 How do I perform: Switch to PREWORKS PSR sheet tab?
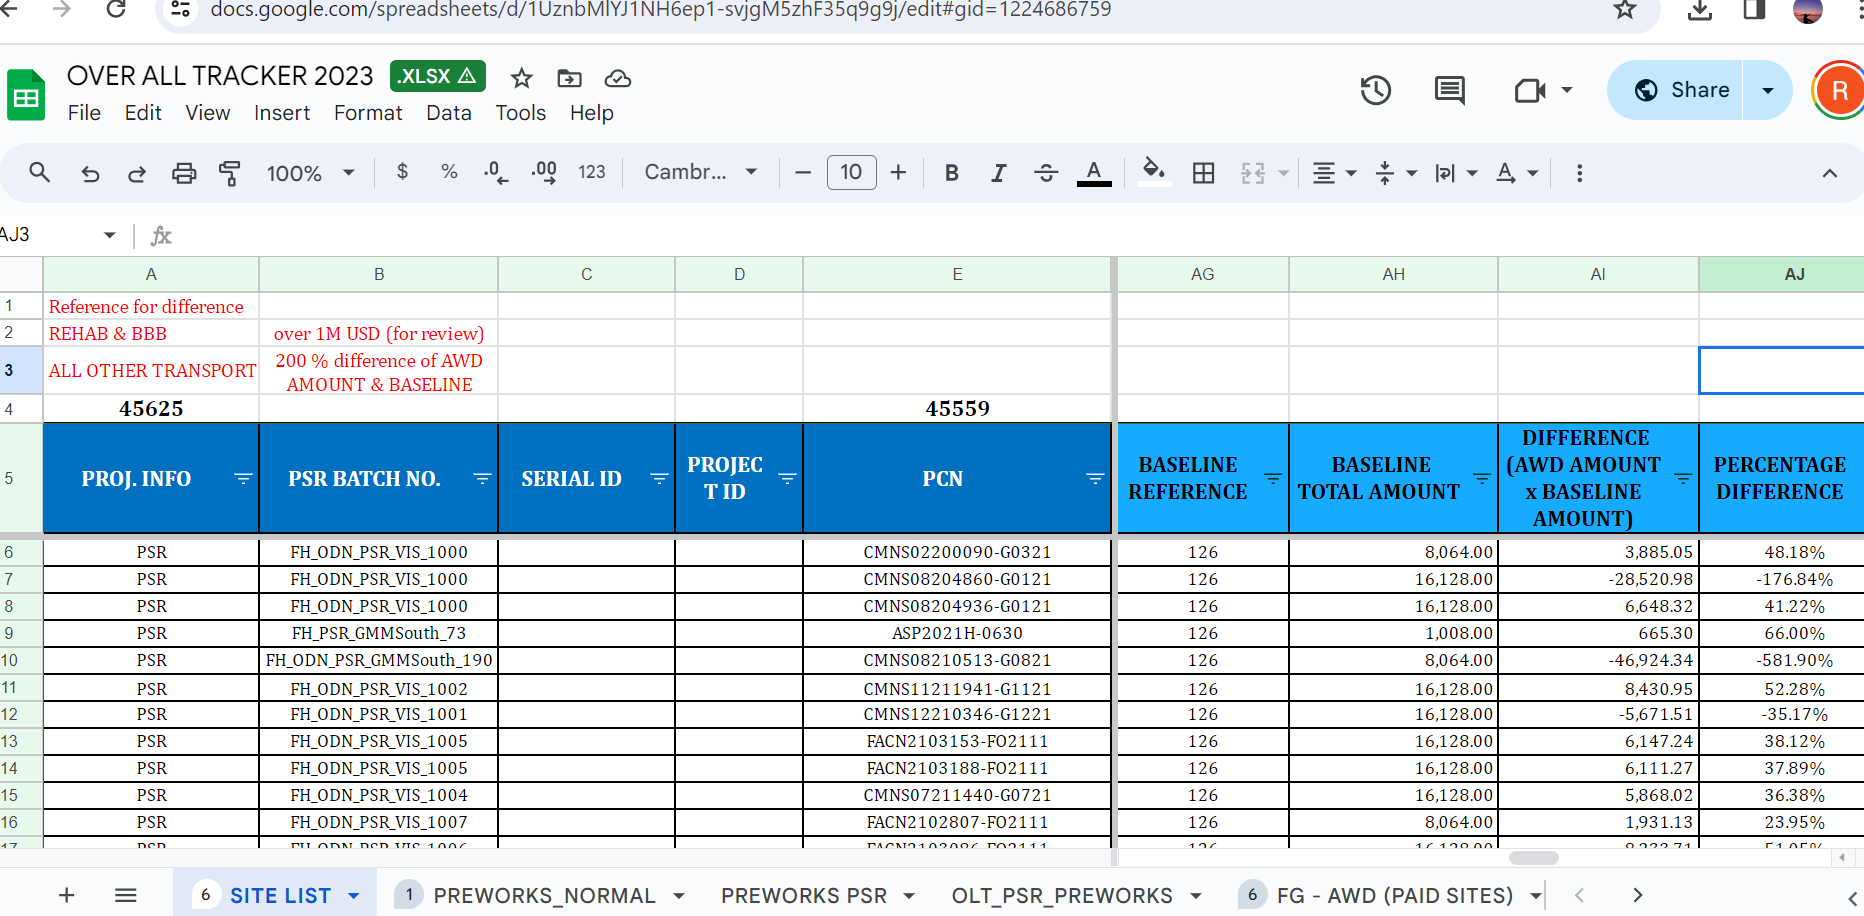(804, 895)
